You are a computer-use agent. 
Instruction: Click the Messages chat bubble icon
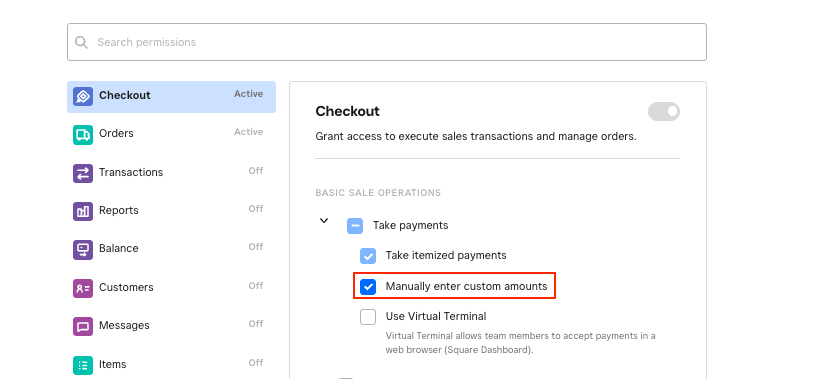click(83, 327)
